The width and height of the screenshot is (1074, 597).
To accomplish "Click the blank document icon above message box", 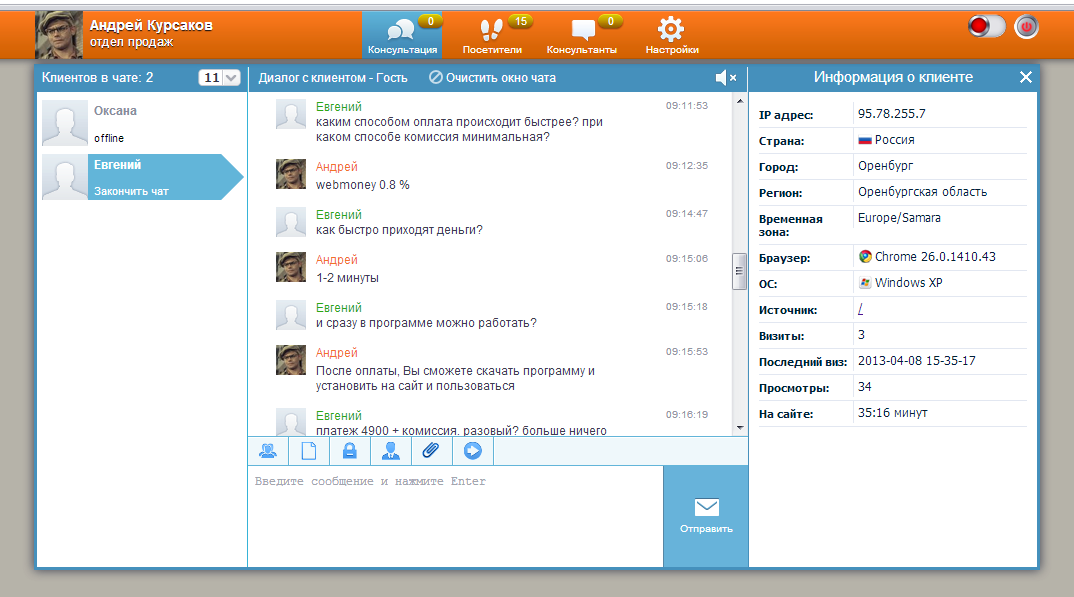I will 308,451.
